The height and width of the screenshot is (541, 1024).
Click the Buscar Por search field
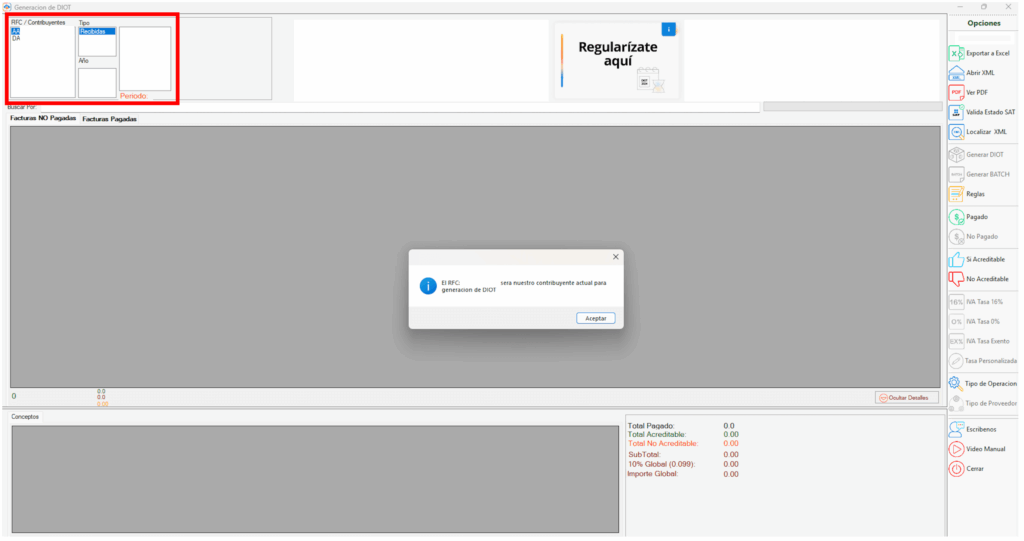400,106
